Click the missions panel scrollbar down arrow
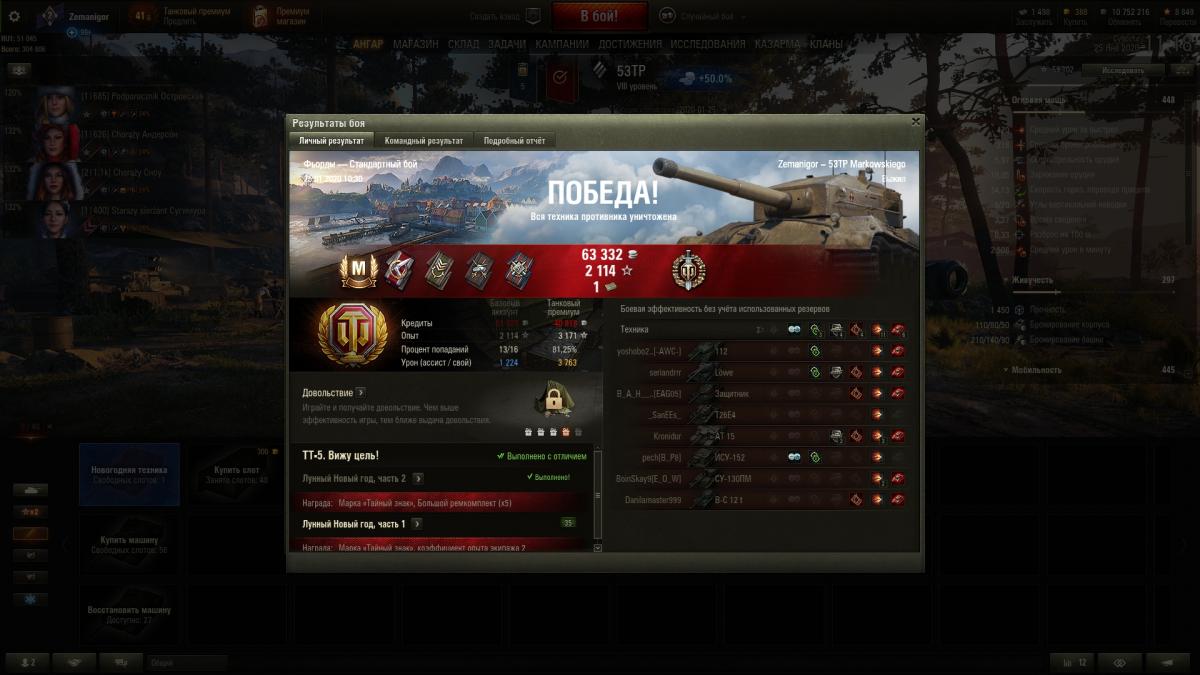The width and height of the screenshot is (1200, 675). [598, 547]
